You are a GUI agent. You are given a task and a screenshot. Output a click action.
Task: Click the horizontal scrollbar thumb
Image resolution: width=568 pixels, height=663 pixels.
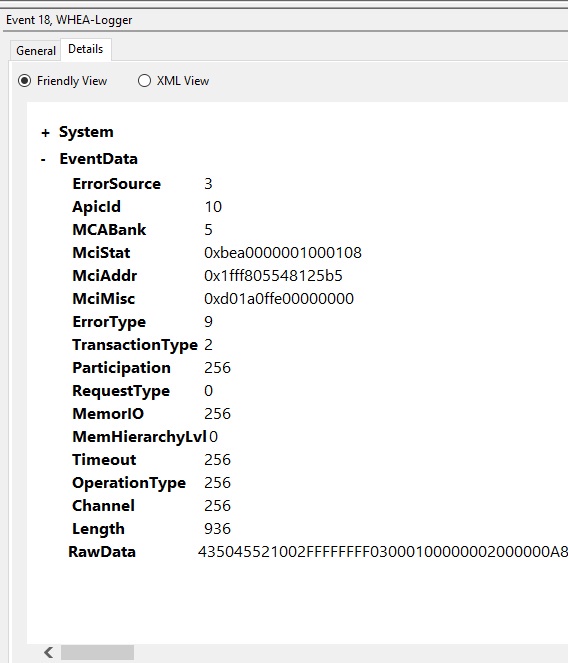tap(97, 652)
